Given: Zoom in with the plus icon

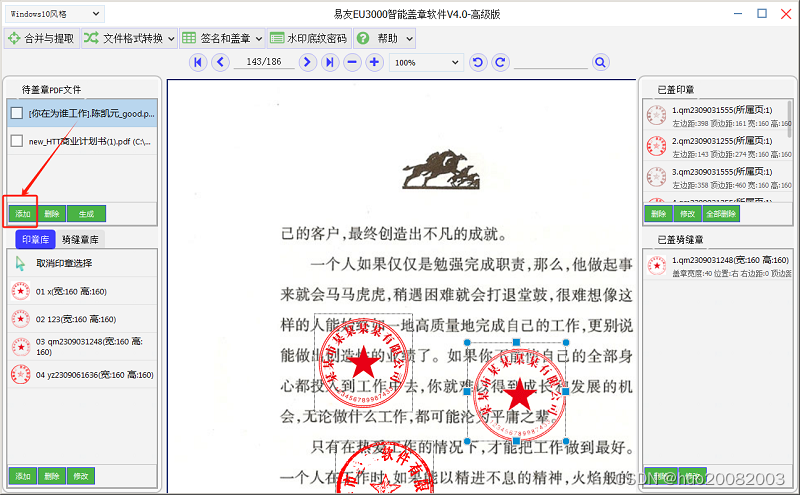Looking at the screenshot, I should point(374,62).
